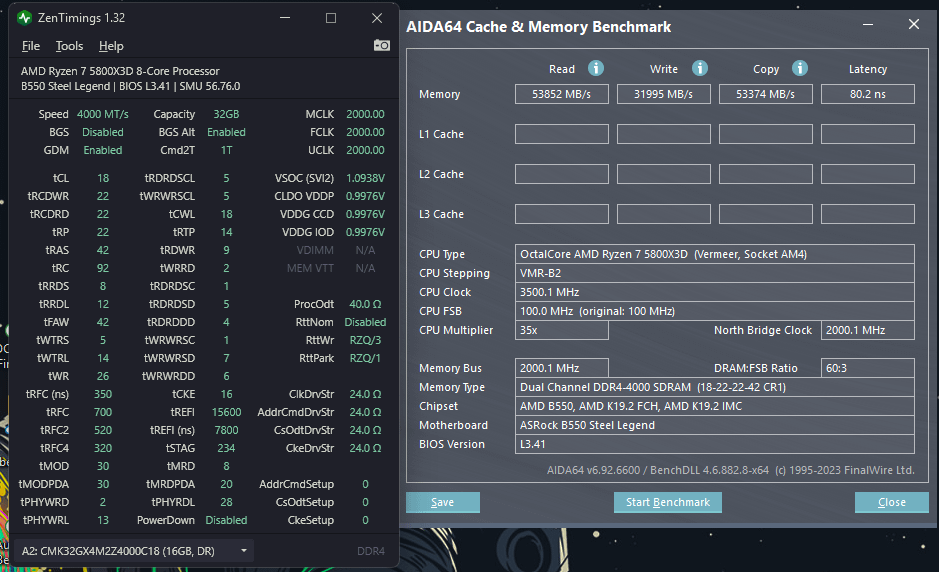
Task: Click the RttPark value RZQ/1
Action: 365,358
